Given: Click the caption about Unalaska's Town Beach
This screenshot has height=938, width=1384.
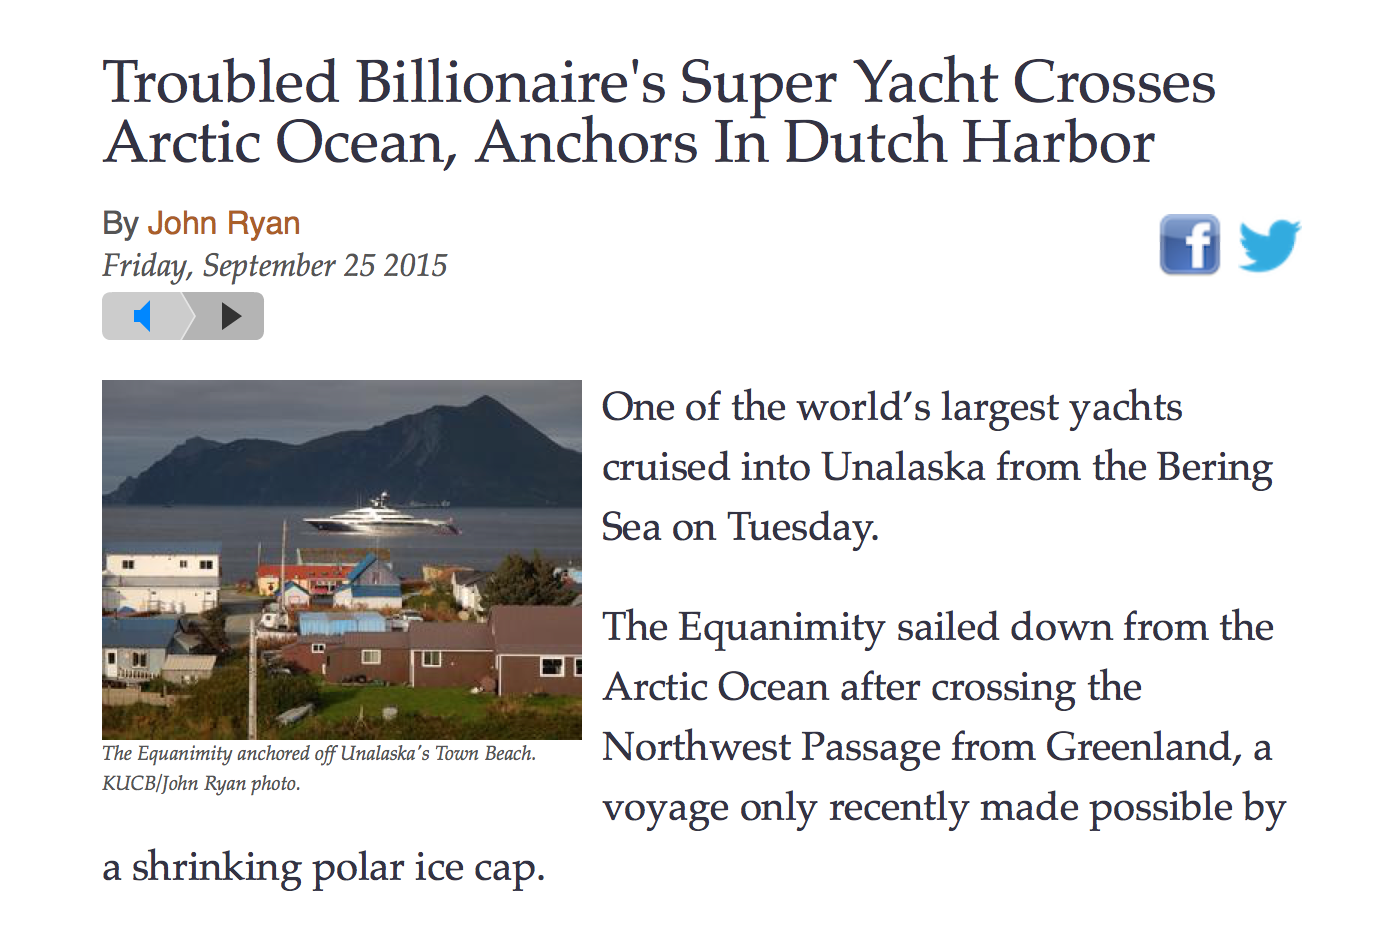Looking at the screenshot, I should tap(319, 753).
